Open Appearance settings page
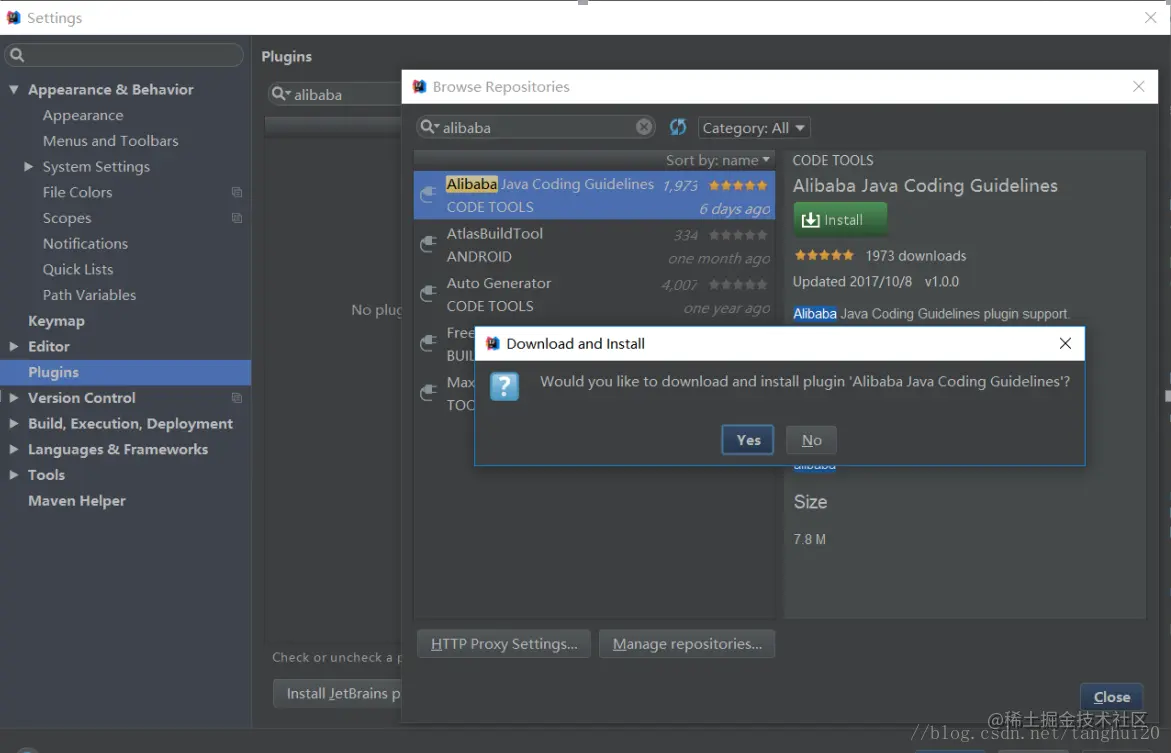This screenshot has height=753, width=1171. click(x=83, y=115)
